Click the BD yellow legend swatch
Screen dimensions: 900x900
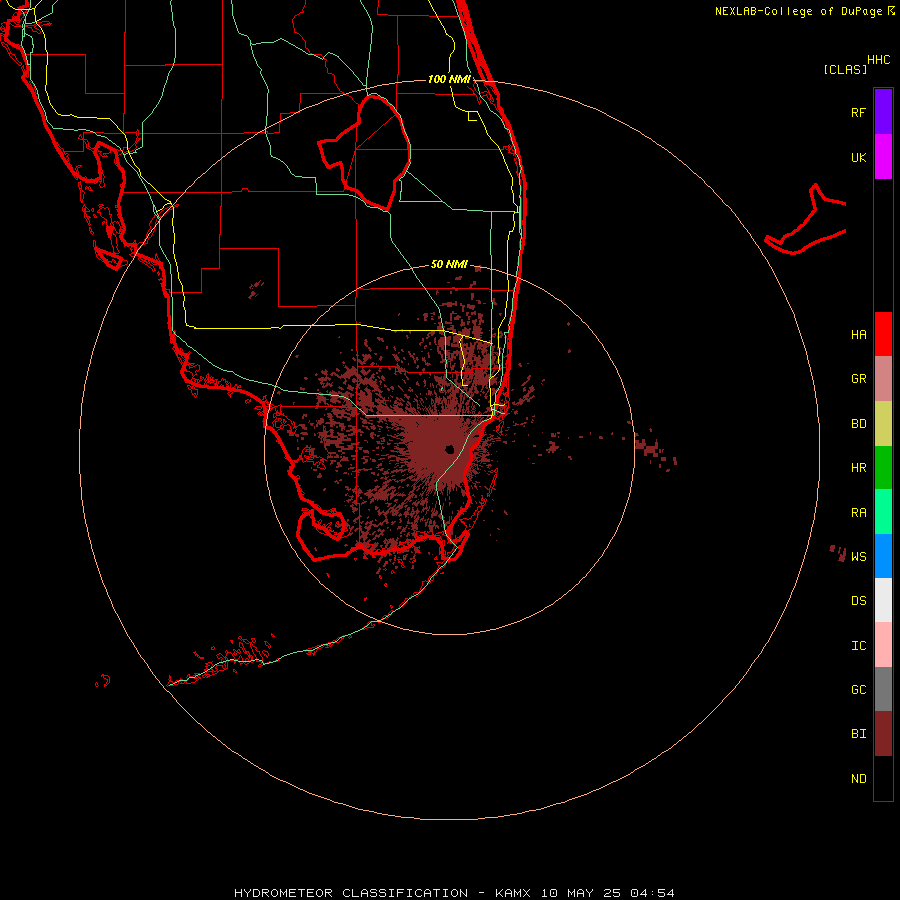(883, 424)
